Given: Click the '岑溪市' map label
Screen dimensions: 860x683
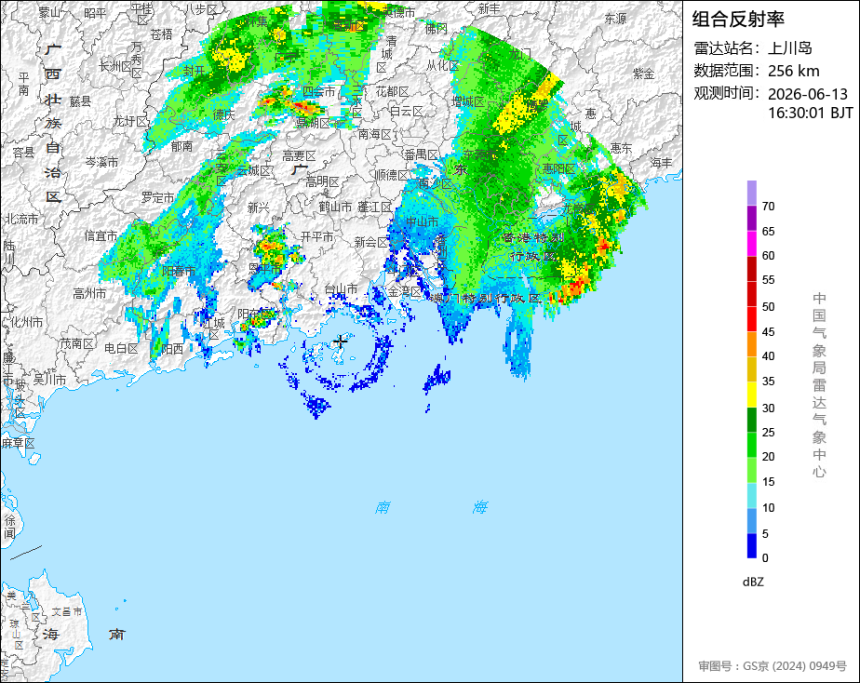Looking at the screenshot, I should pos(101,162).
